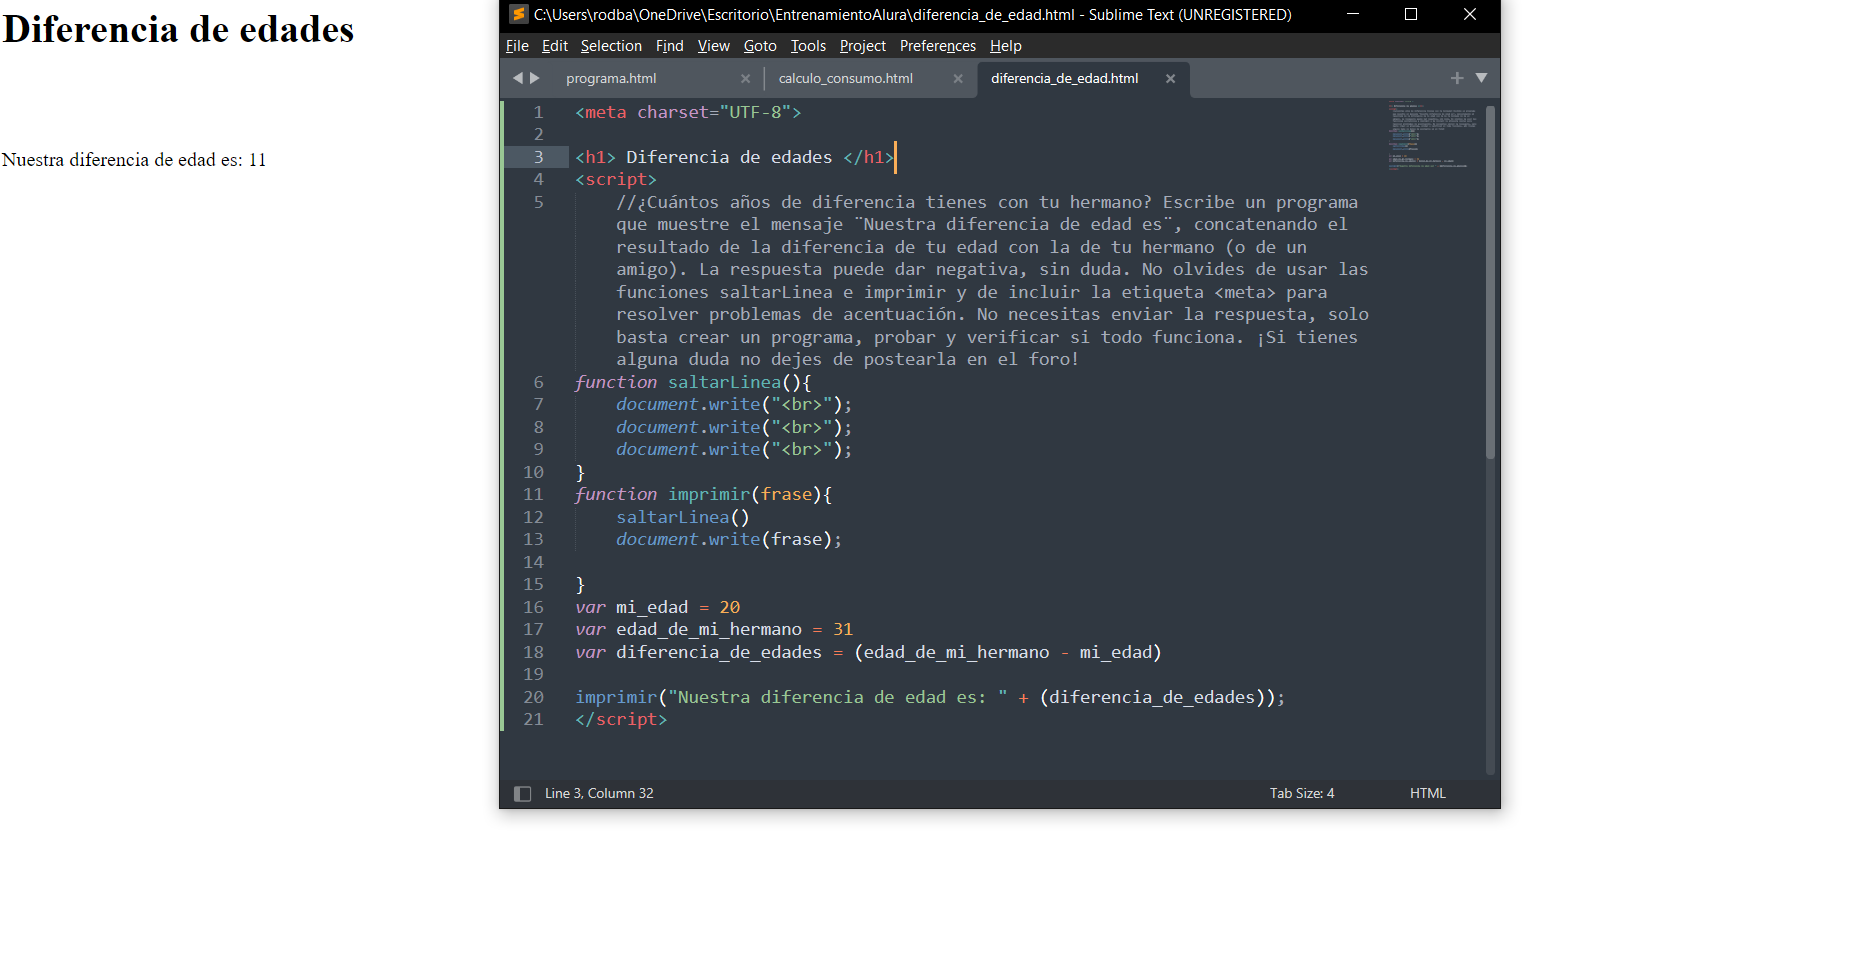Open the Project menu
Screen dimensions: 1860x971
[863, 46]
